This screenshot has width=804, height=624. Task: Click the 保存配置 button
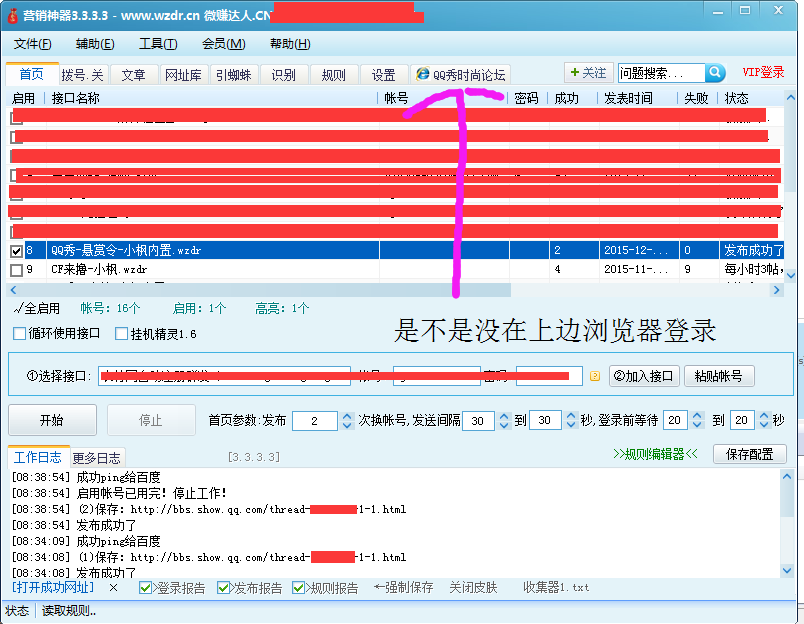[749, 454]
